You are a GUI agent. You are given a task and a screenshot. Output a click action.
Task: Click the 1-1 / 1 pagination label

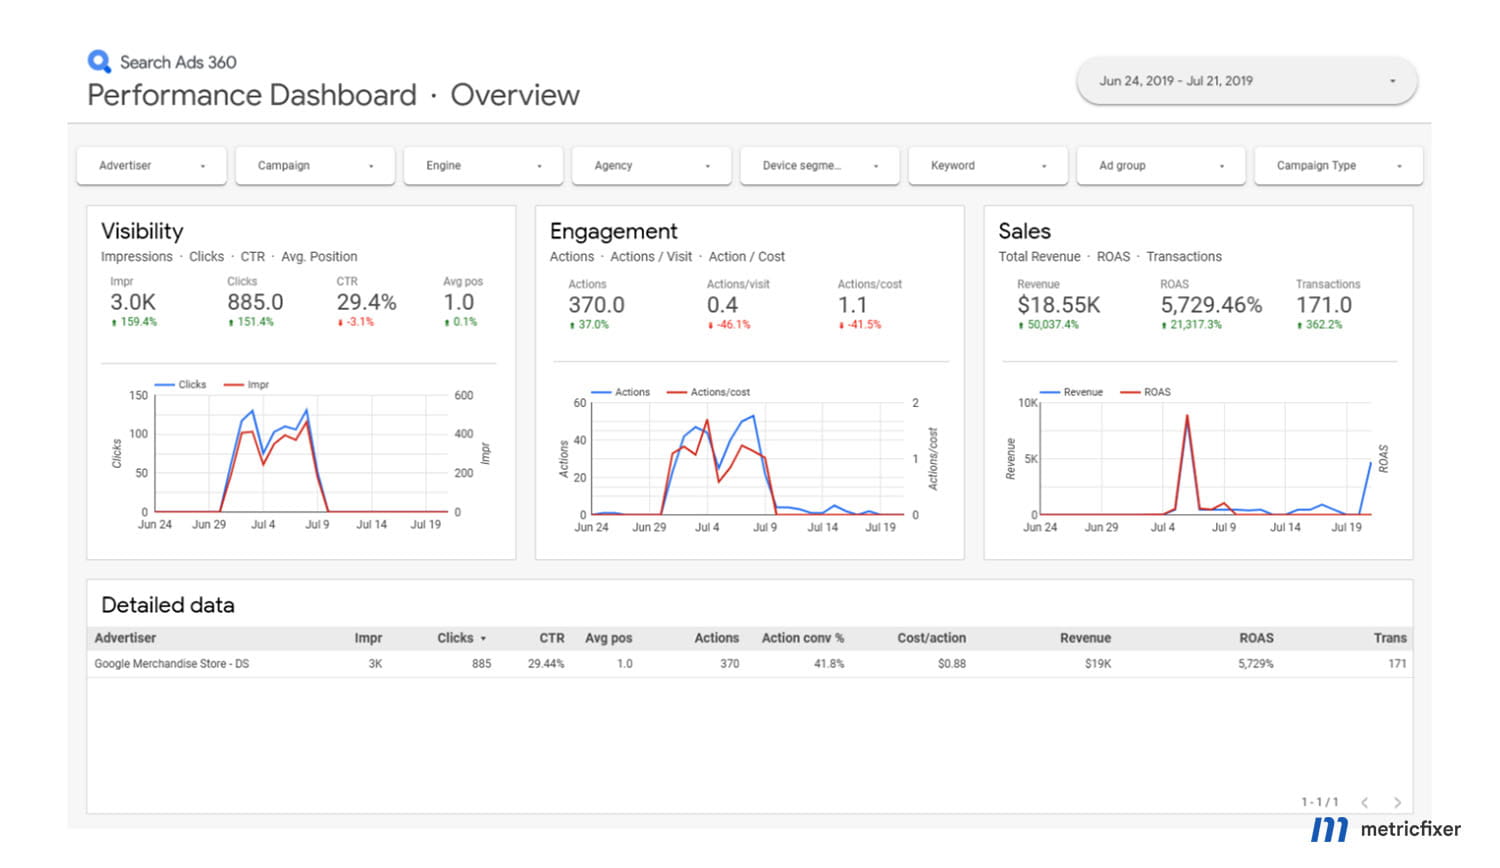pos(1320,802)
